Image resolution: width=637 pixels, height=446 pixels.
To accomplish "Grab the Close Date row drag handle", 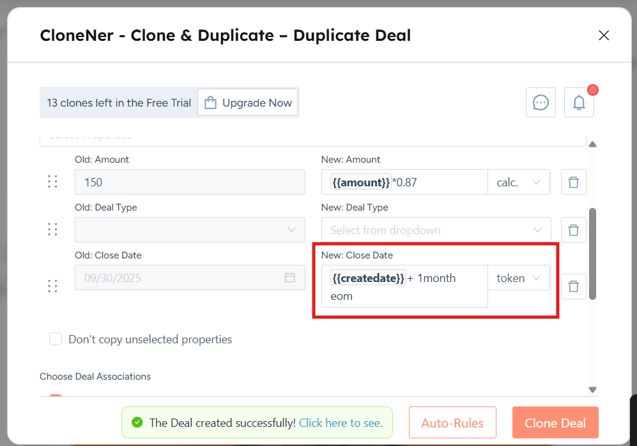I will pyautogui.click(x=53, y=286).
